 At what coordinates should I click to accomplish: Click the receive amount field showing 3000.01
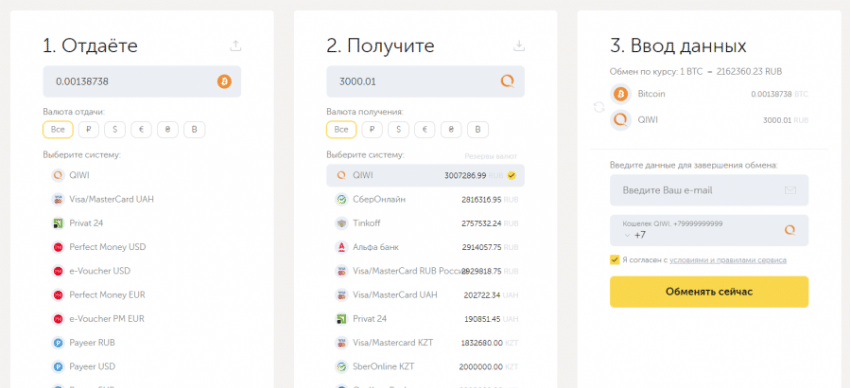coord(425,81)
